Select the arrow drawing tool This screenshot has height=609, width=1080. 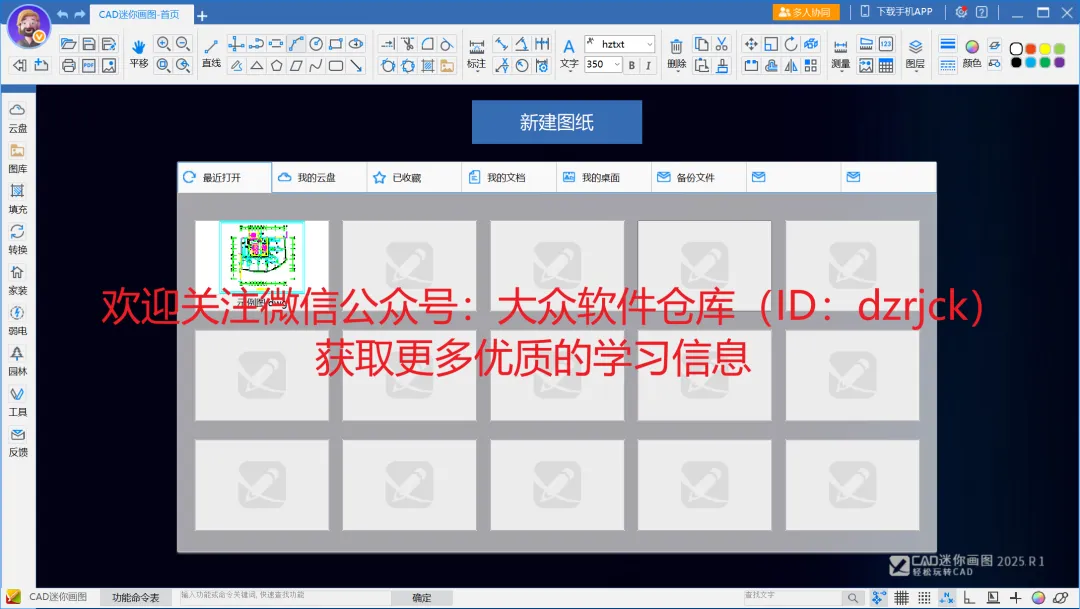coord(356,65)
